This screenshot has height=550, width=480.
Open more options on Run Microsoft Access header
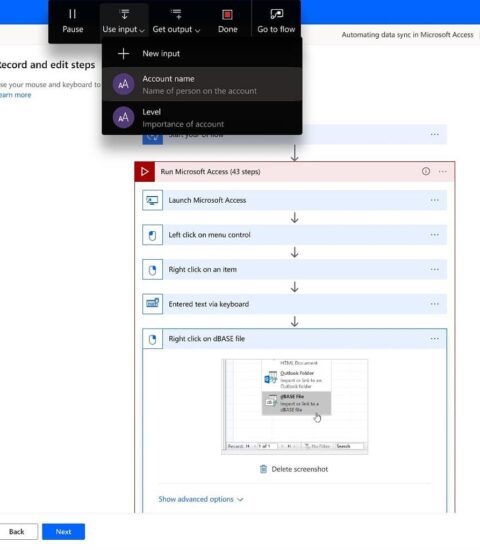click(x=442, y=172)
